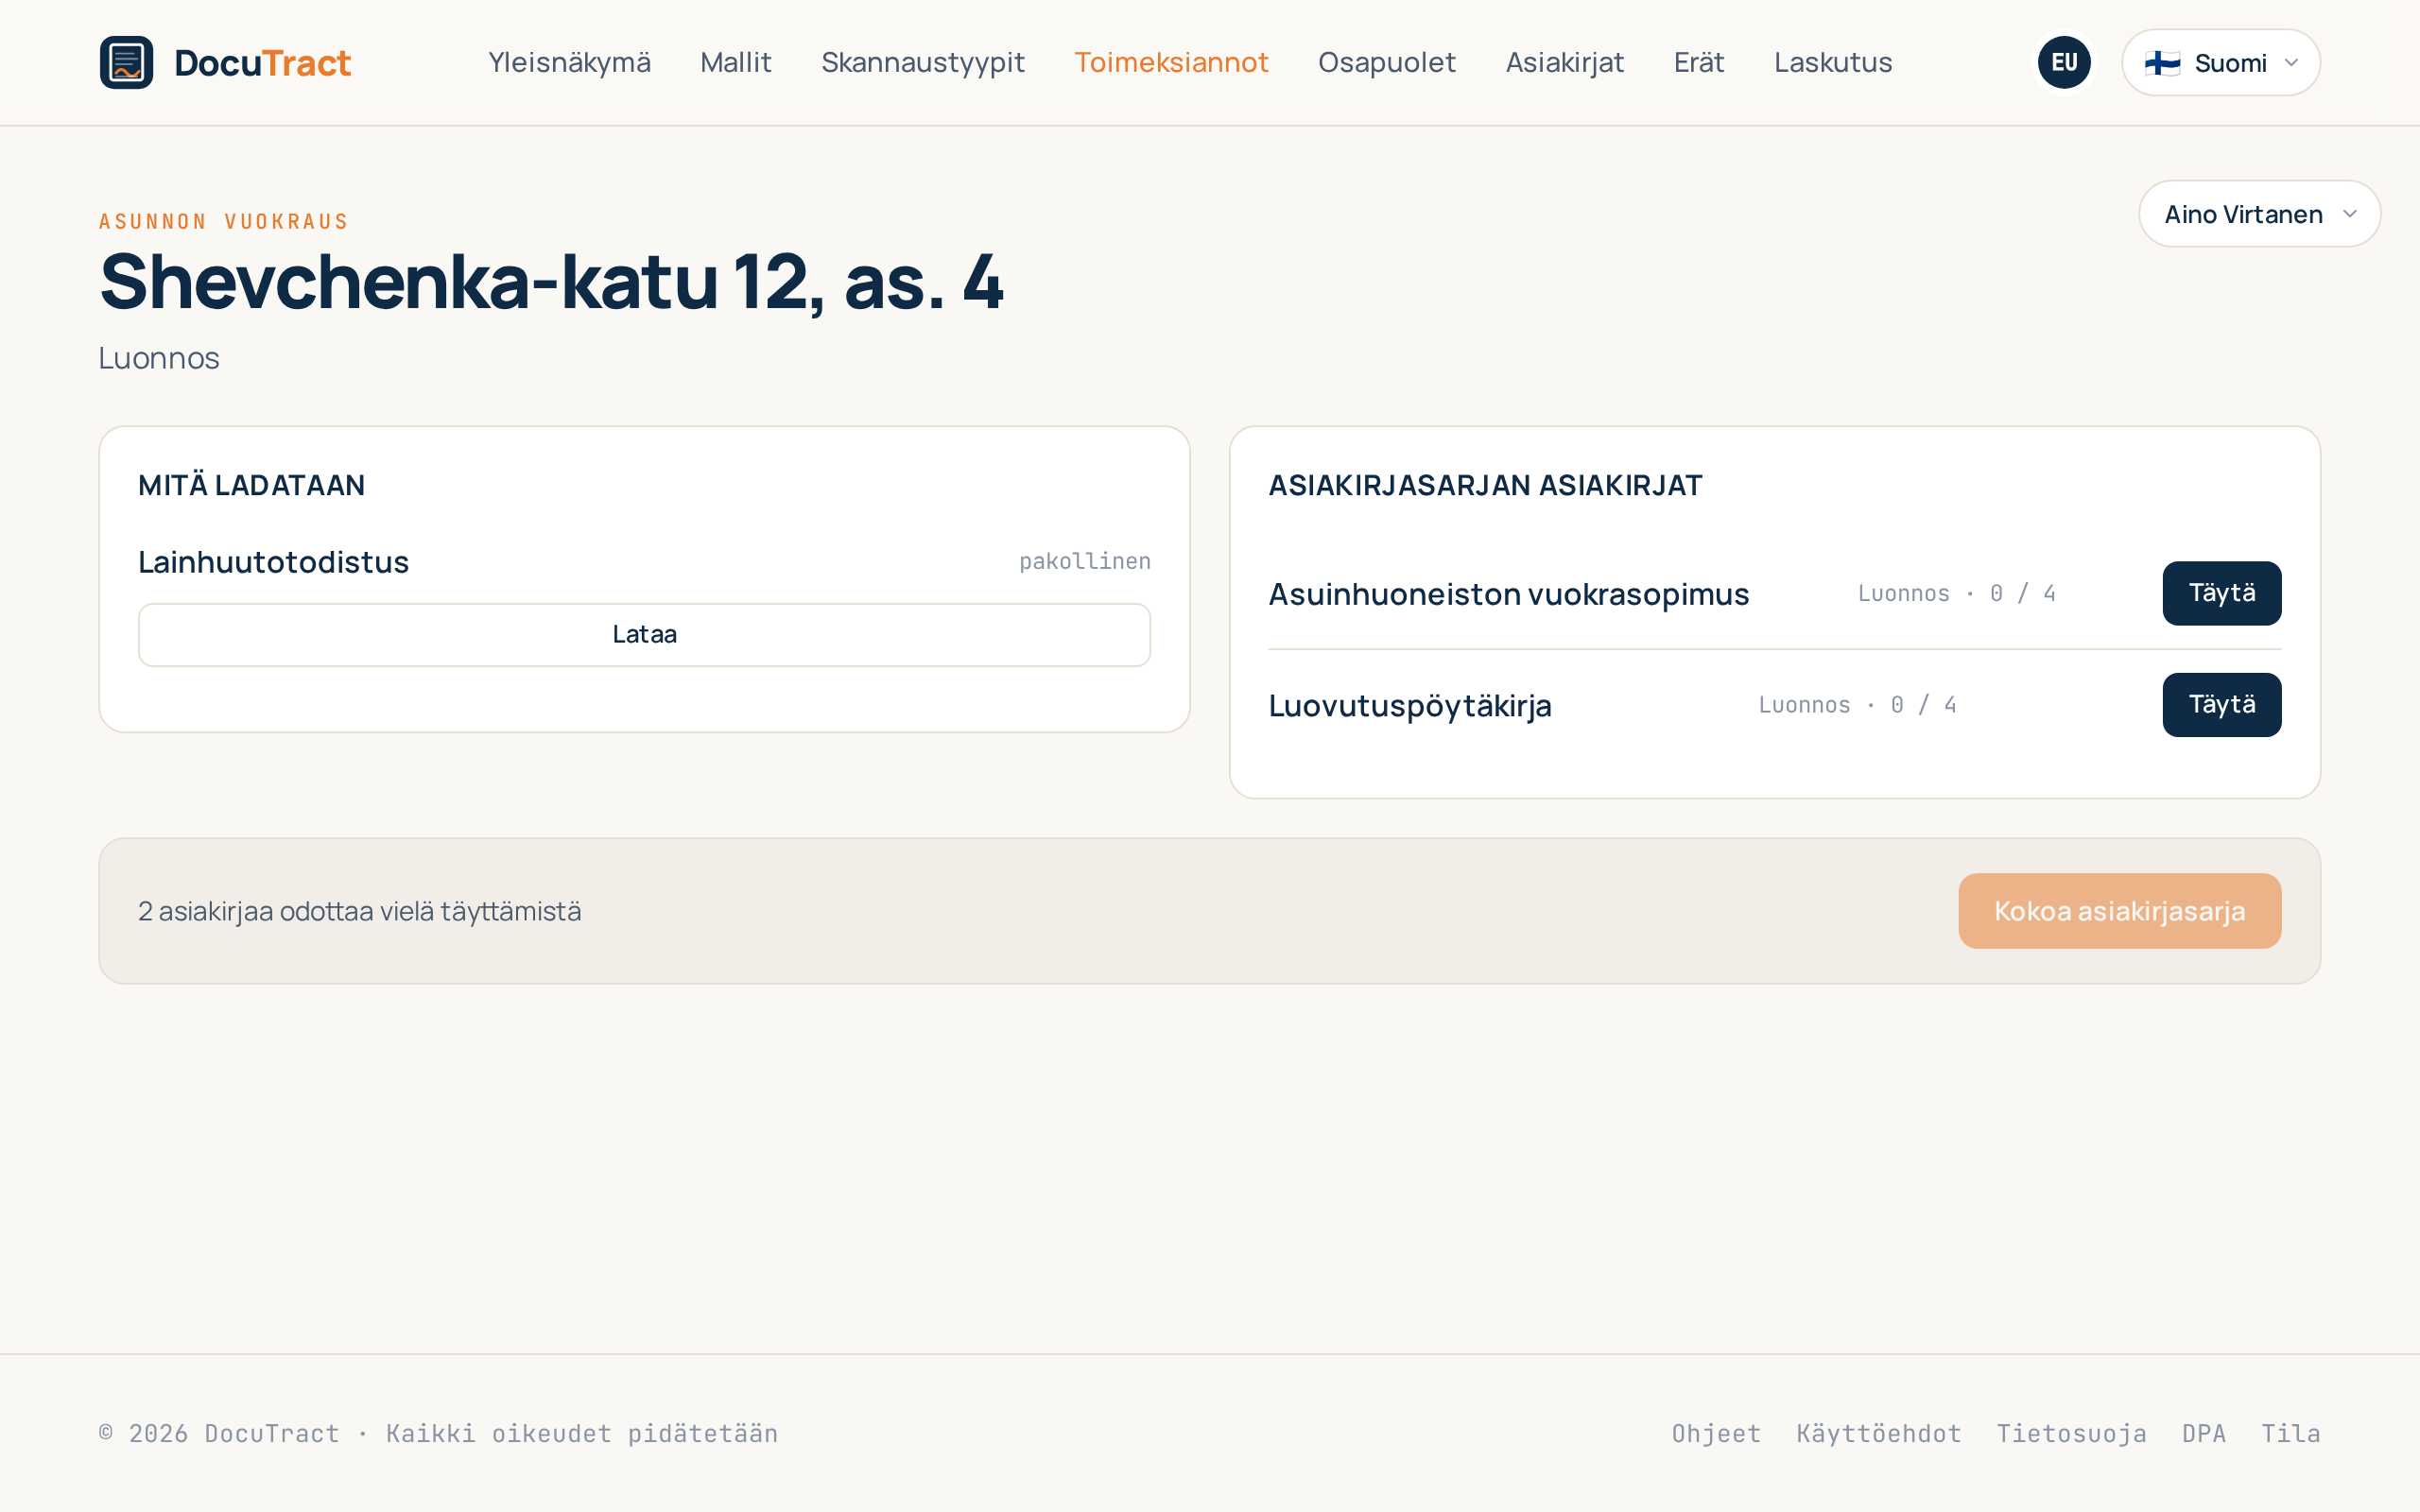Screen dimensions: 2420x1512
Task: Navigate to Asiakirjat
Action: point(1565,62)
